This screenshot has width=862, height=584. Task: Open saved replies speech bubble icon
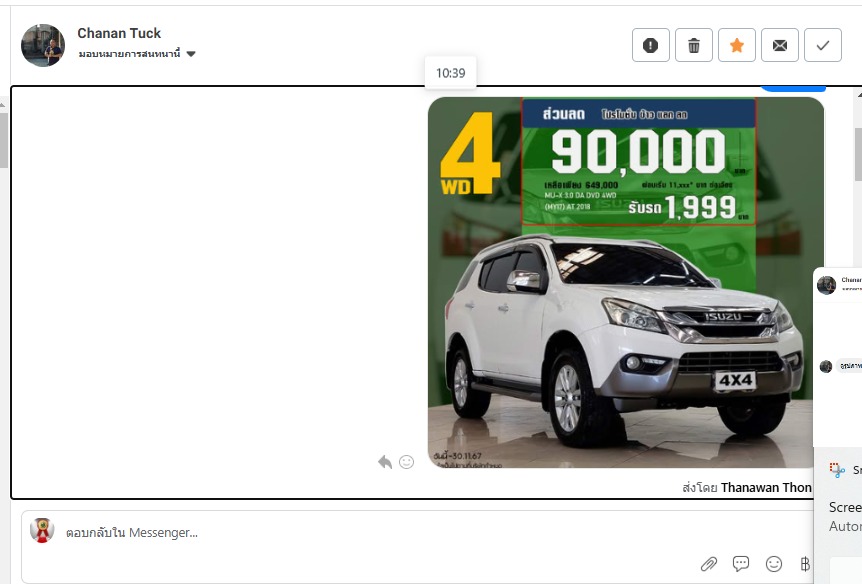(741, 564)
